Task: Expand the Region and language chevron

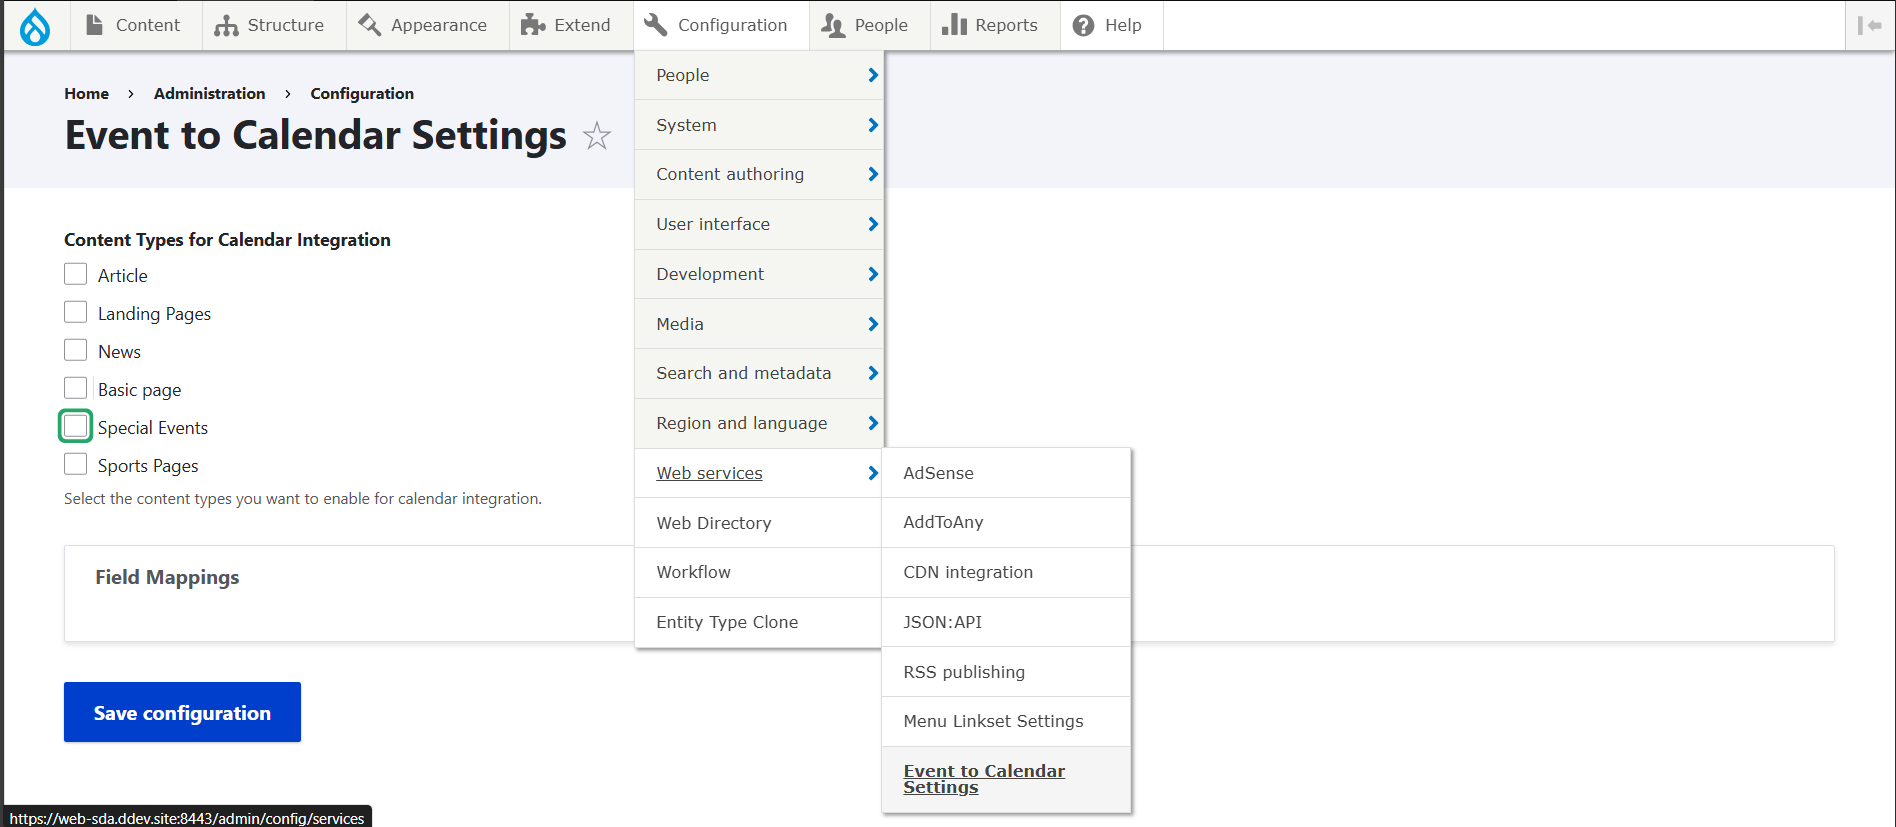Action: coord(873,423)
